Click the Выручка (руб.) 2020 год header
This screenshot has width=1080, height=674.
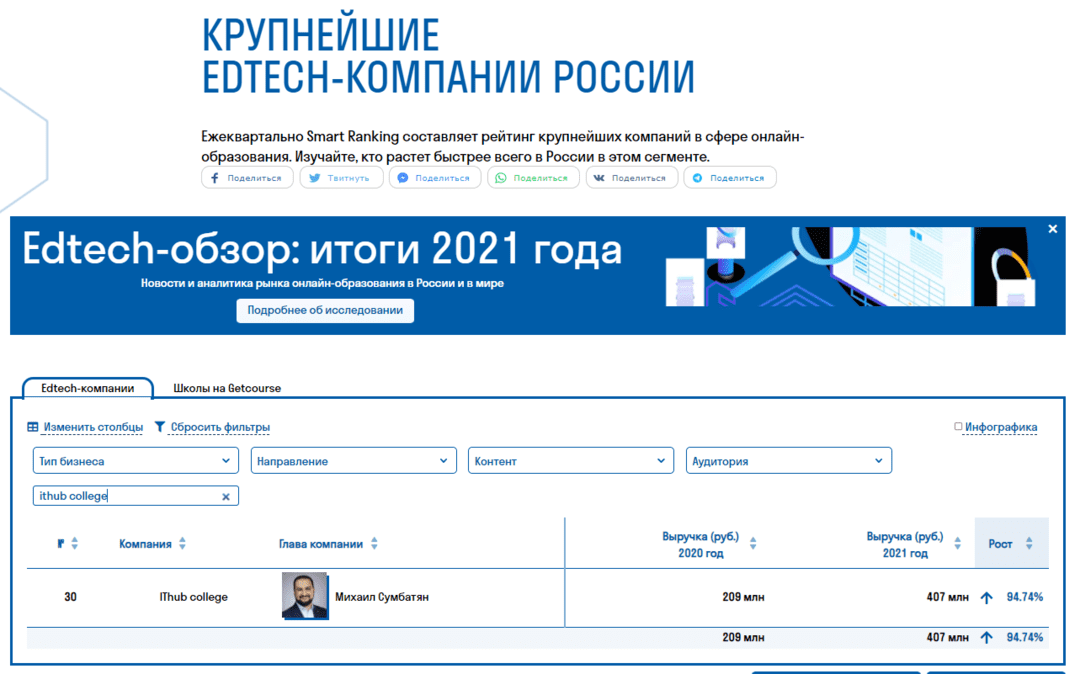pyautogui.click(x=700, y=545)
